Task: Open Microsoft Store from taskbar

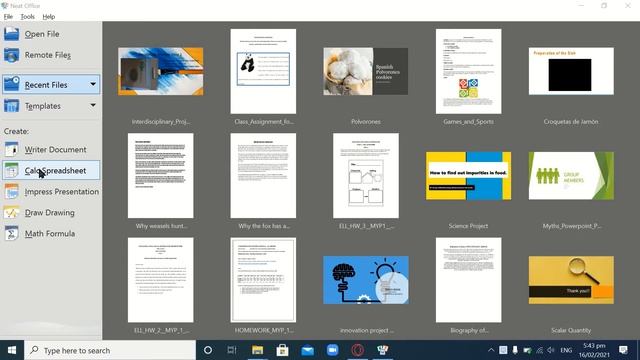Action: (x=282, y=350)
